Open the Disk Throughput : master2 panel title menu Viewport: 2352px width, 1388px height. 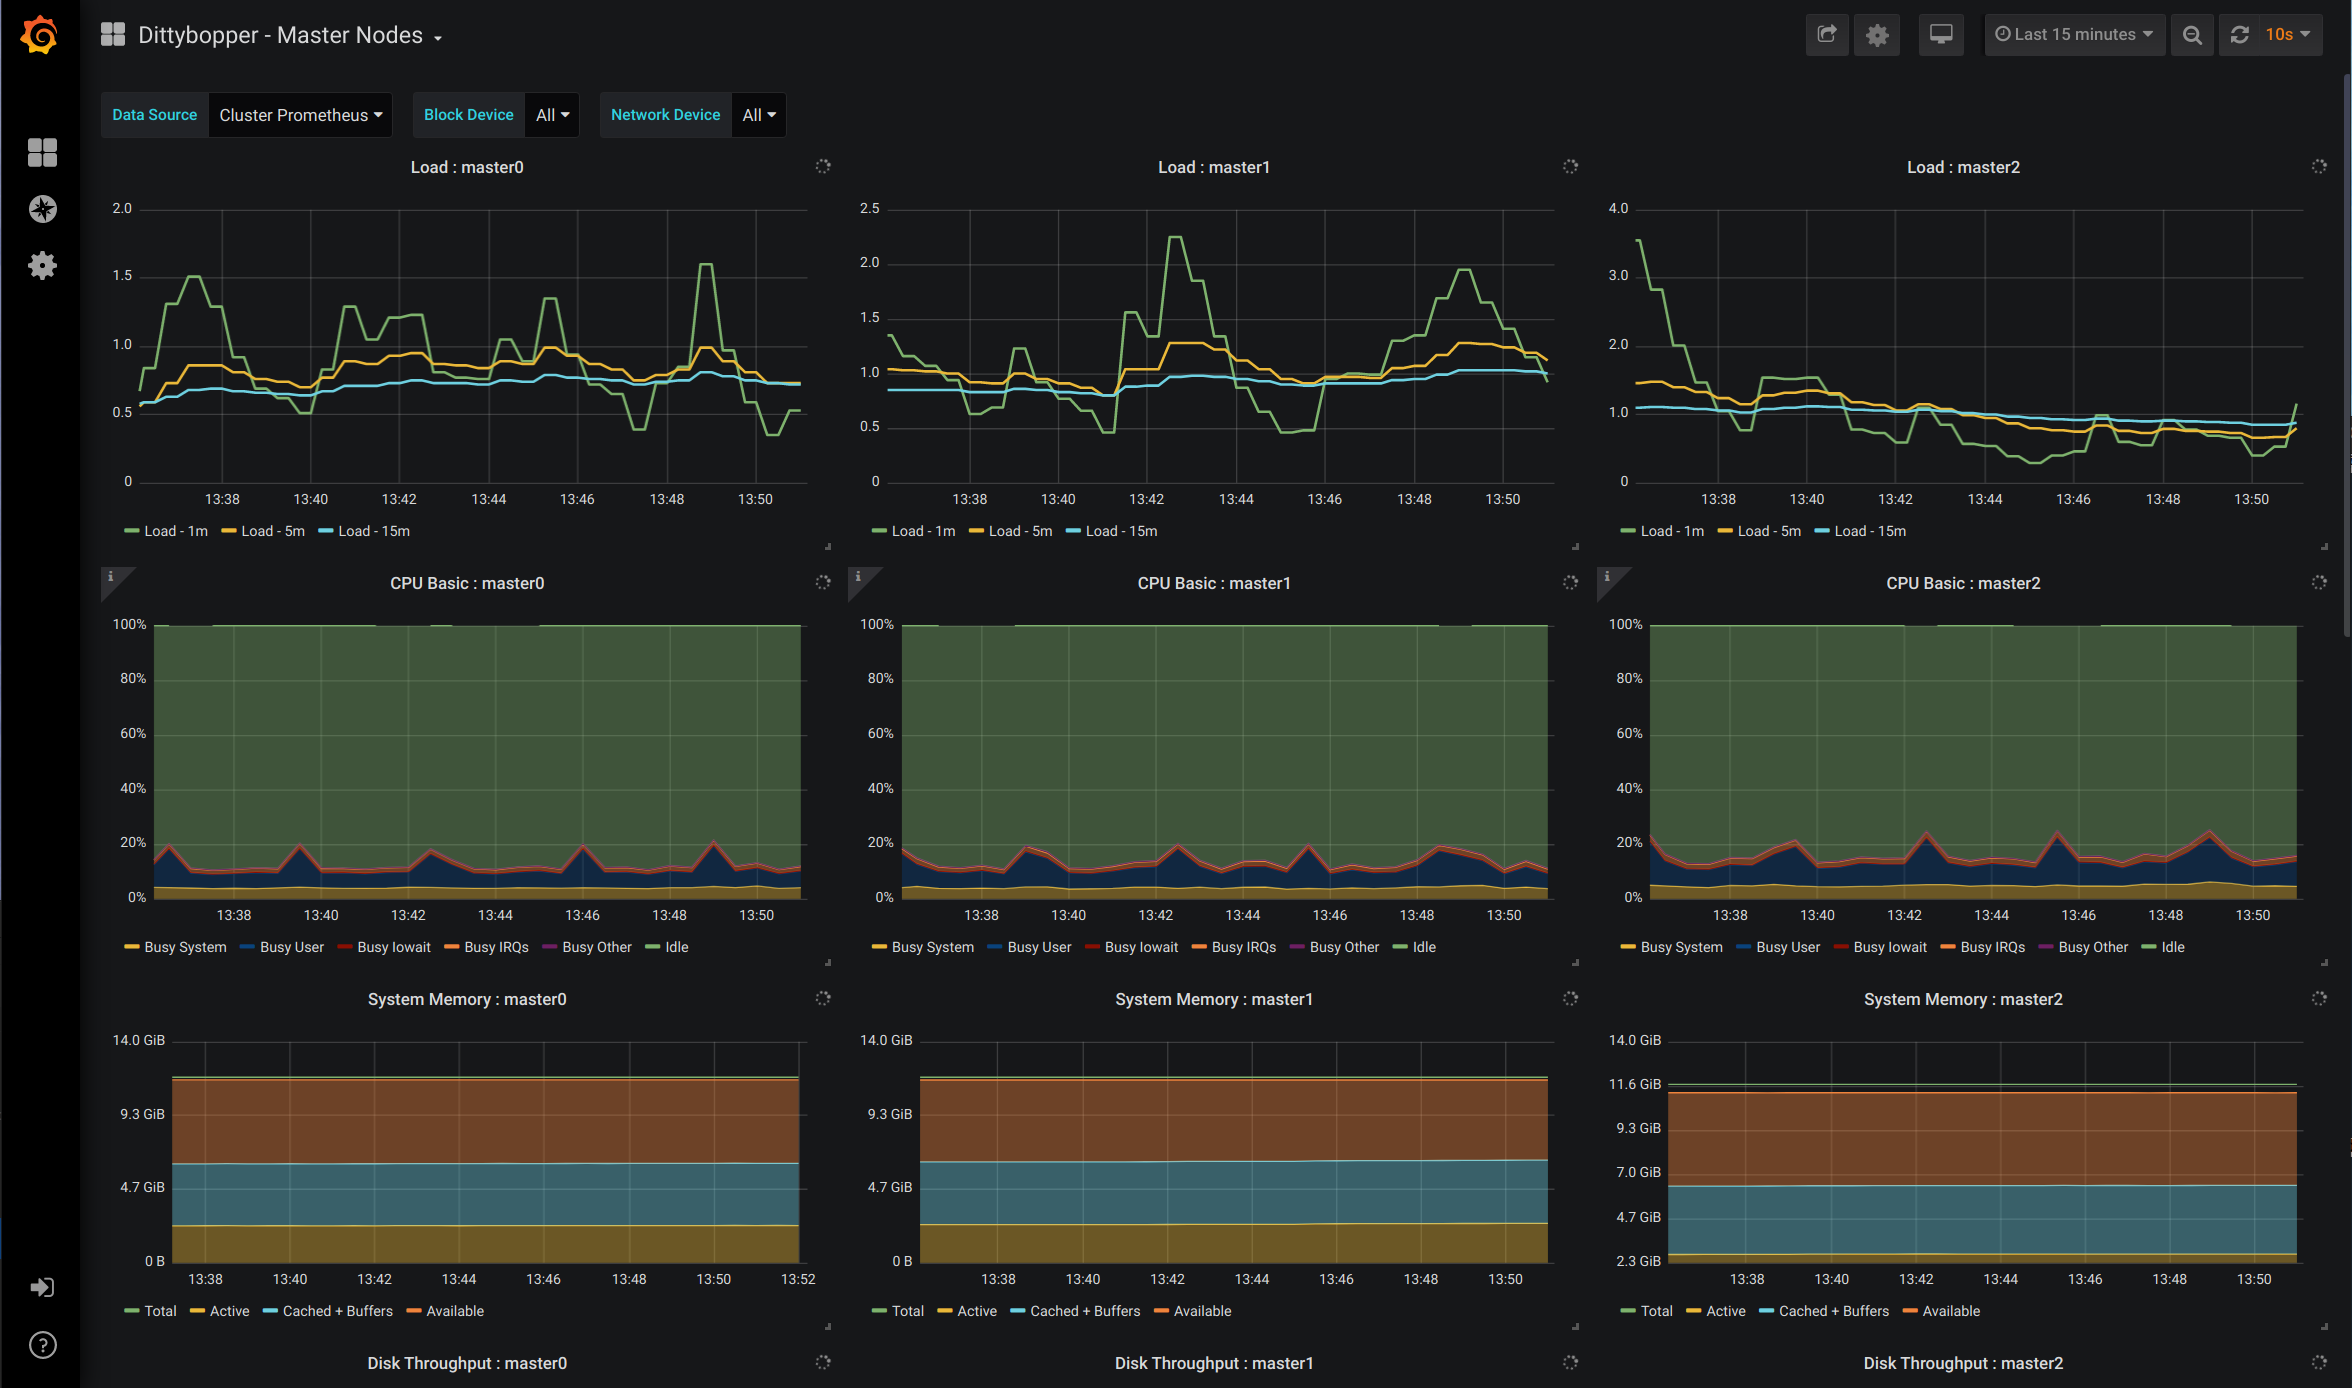tap(1963, 1363)
